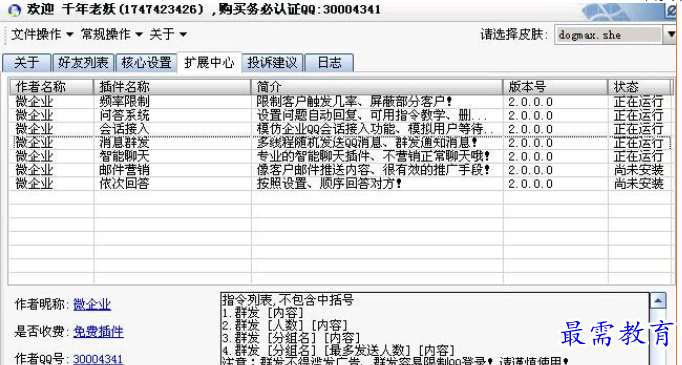The width and height of the screenshot is (682, 365).
Task: Select the 扩展中心 tab
Action: (x=209, y=63)
